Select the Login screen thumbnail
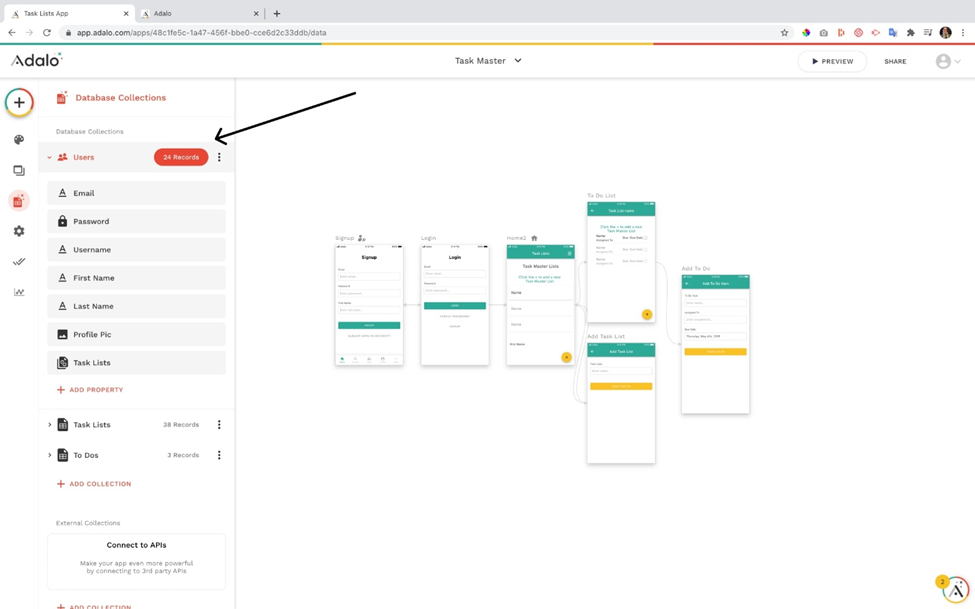Image resolution: width=975 pixels, height=609 pixels. point(455,305)
